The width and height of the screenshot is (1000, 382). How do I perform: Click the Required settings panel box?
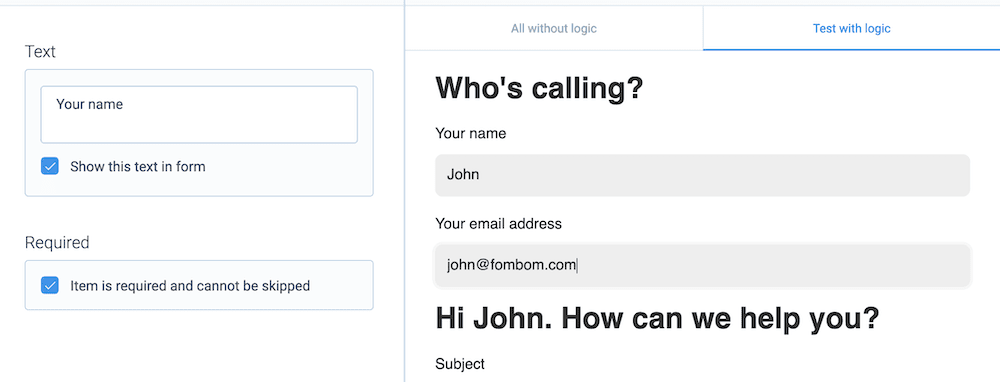coord(199,285)
